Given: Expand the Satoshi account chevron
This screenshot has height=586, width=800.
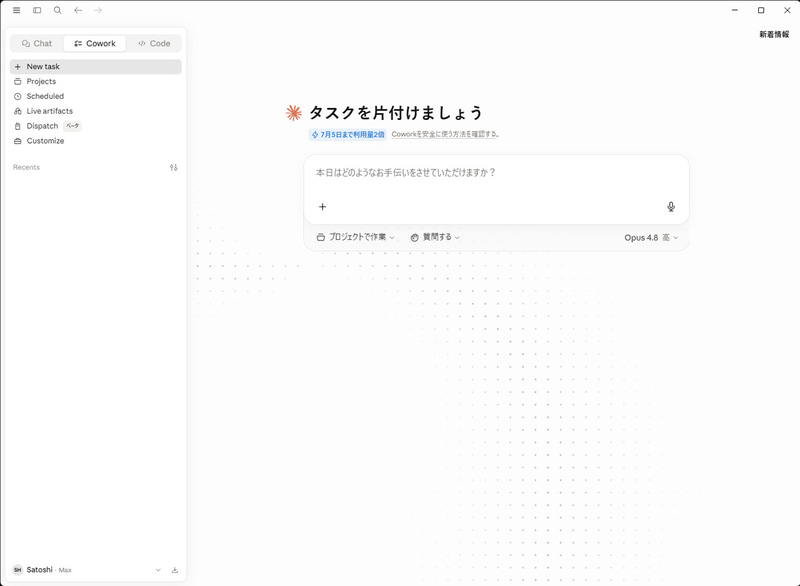Looking at the screenshot, I should click(x=158, y=570).
